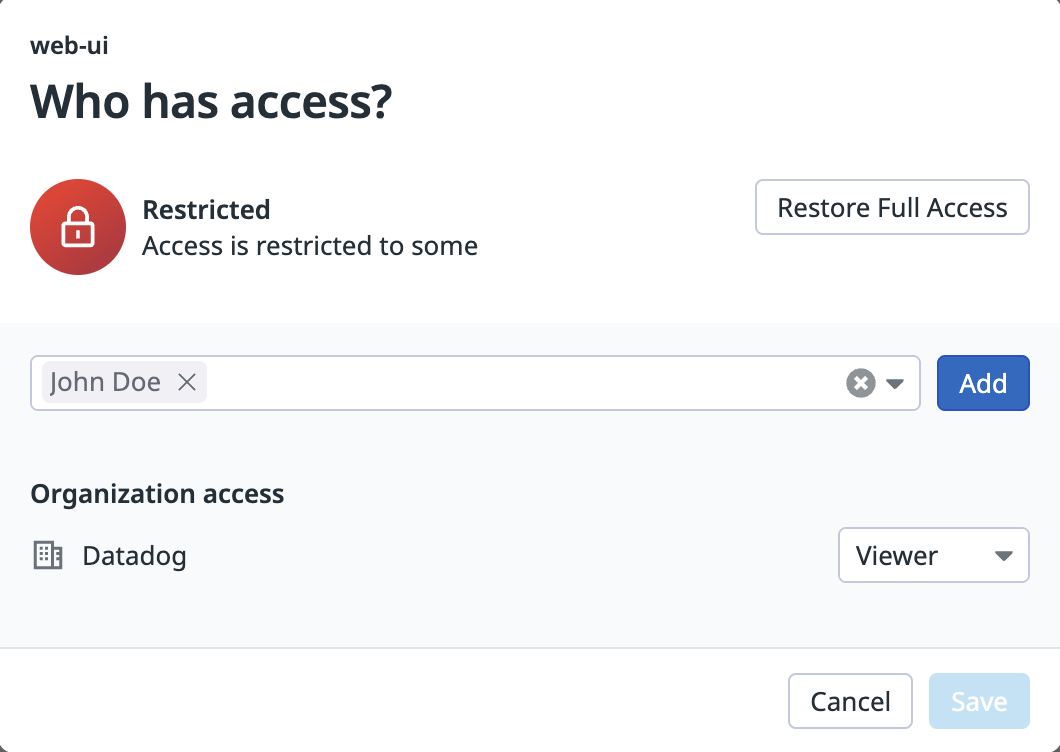Click Restore Full Access
1060x752 pixels.
point(892,208)
